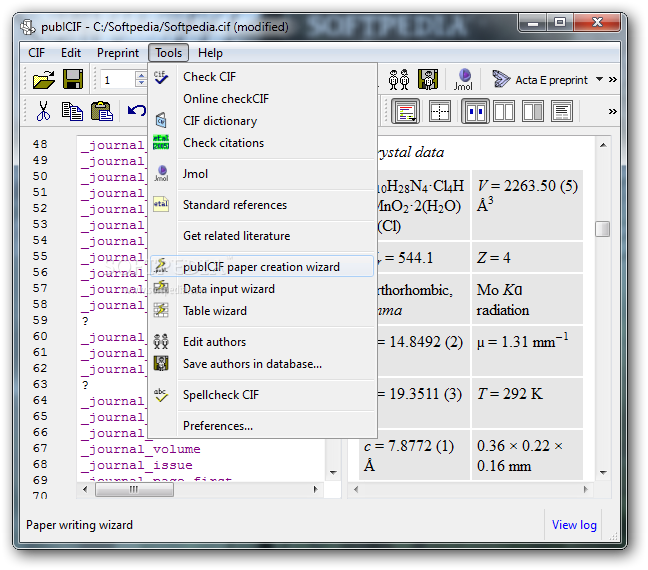This screenshot has height=570, width=648.
Task: Open the Edit menu
Action: click(x=71, y=53)
